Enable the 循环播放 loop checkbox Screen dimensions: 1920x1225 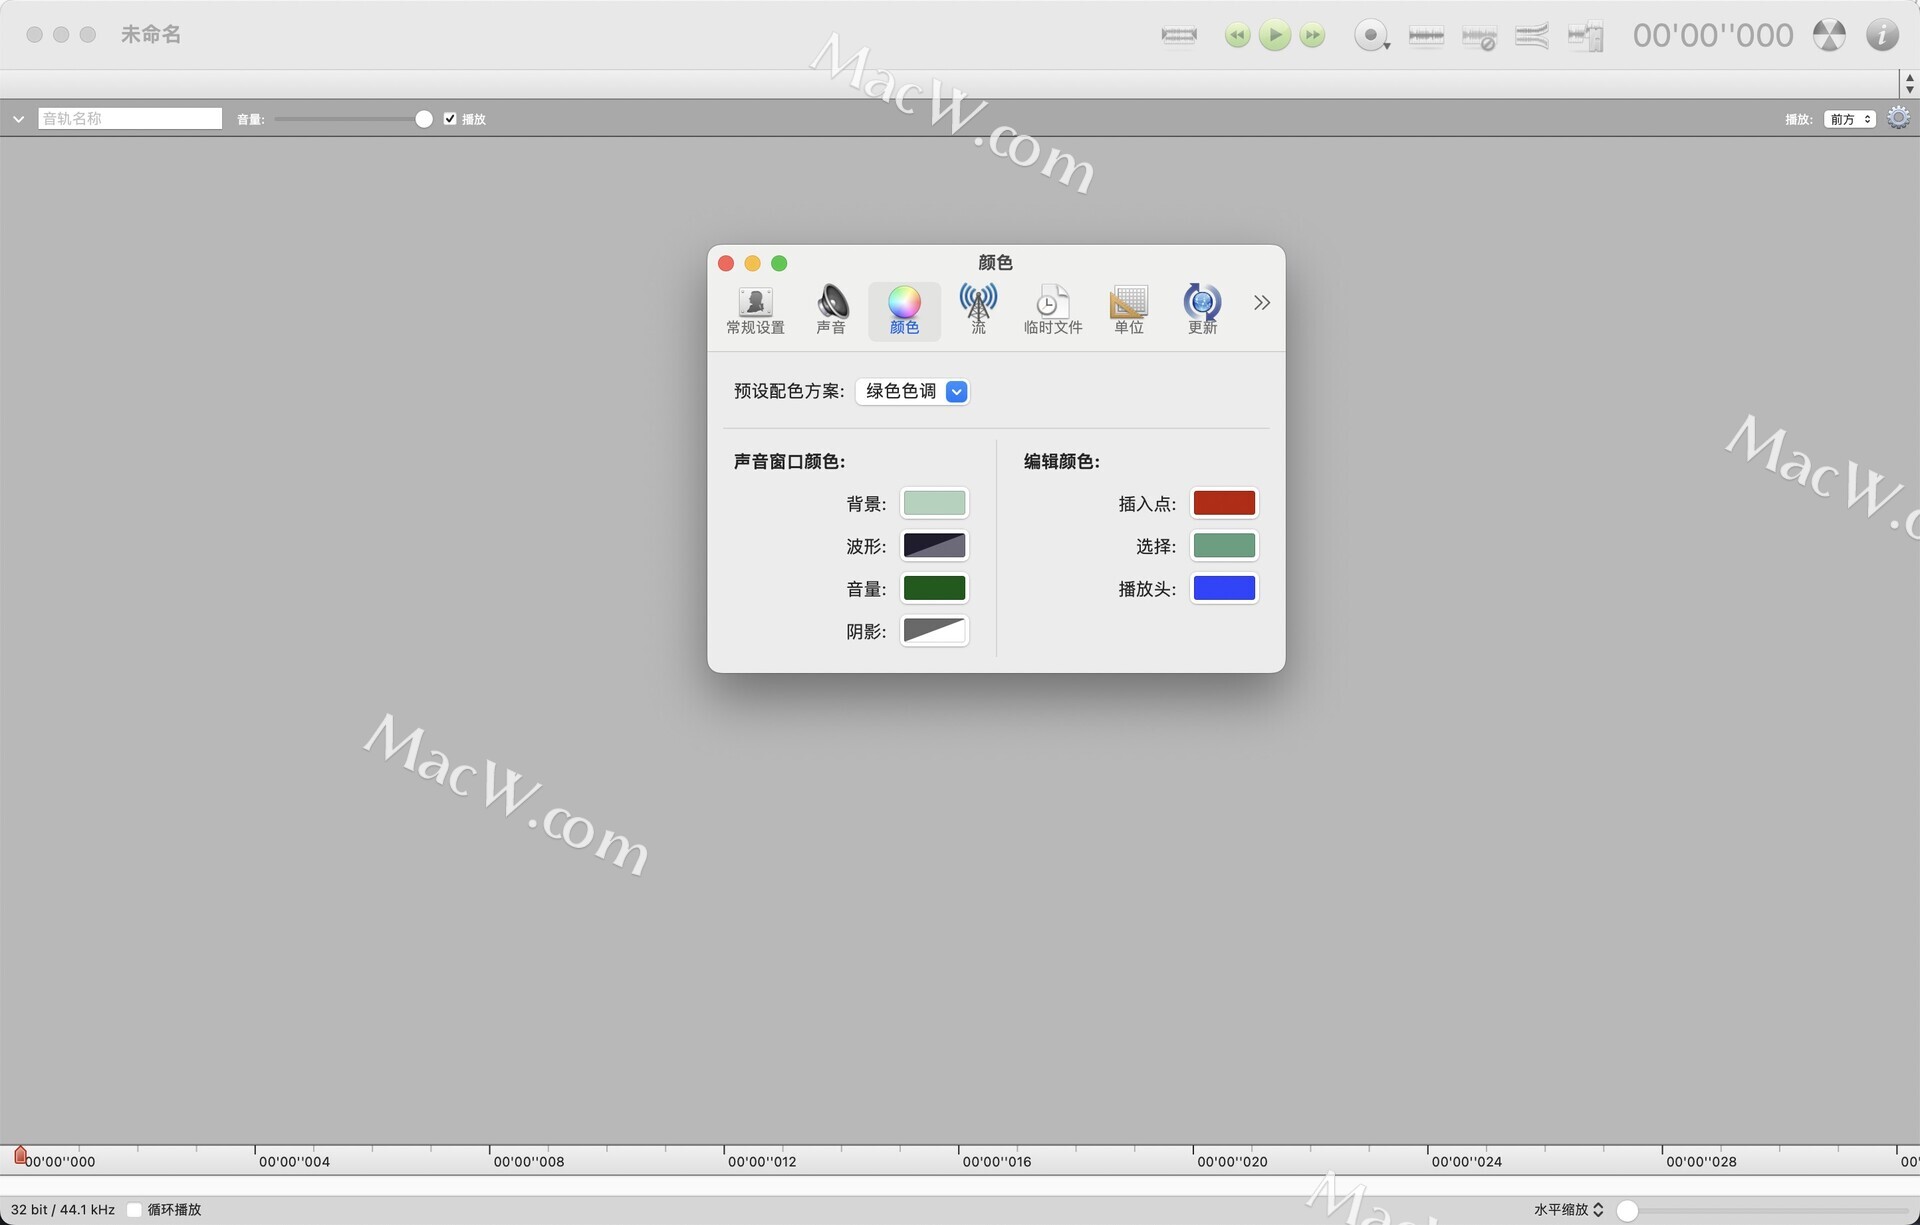134,1210
